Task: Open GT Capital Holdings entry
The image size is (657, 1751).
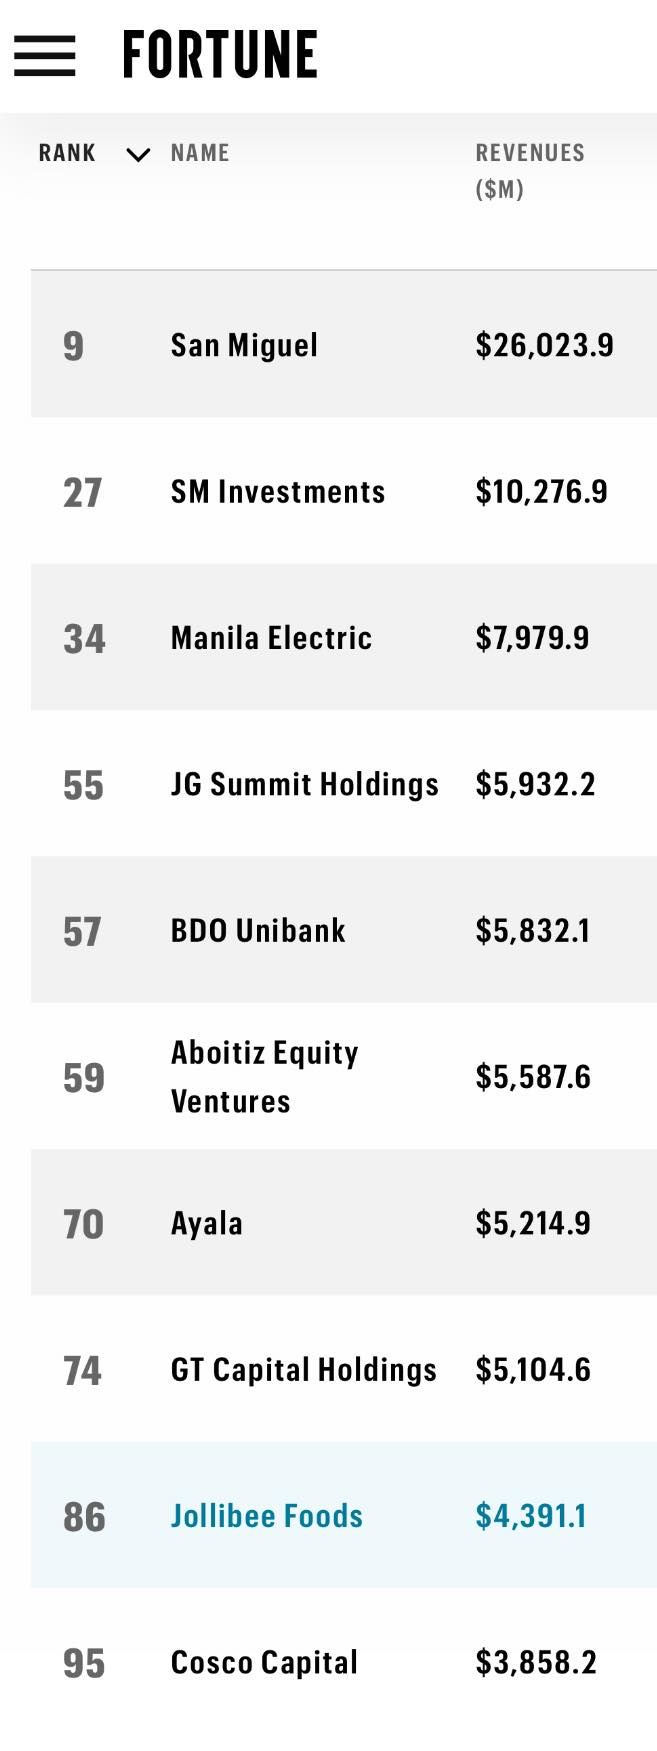Action: (303, 1369)
